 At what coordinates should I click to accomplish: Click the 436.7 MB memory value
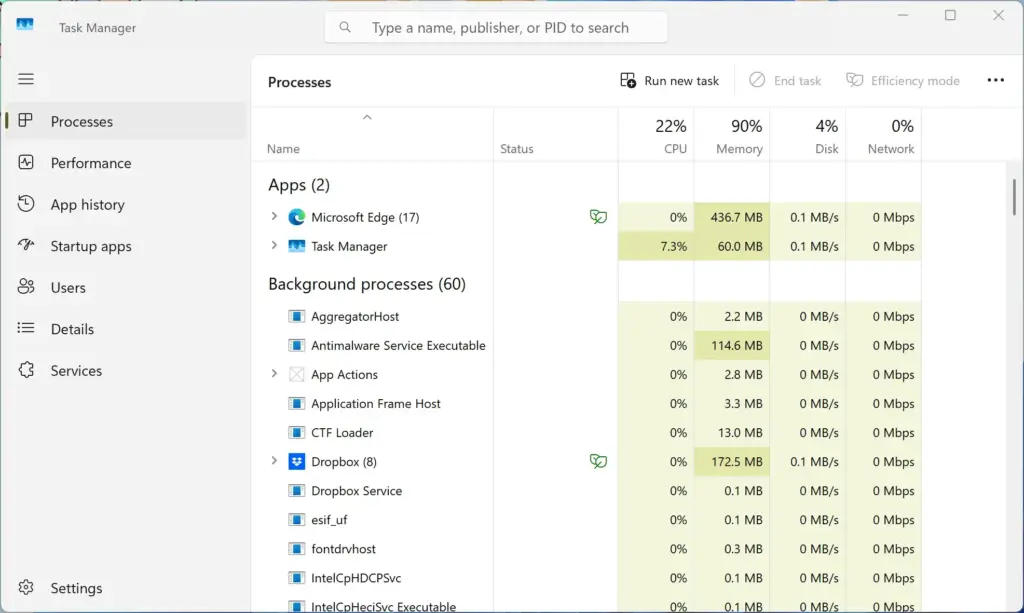click(736, 217)
